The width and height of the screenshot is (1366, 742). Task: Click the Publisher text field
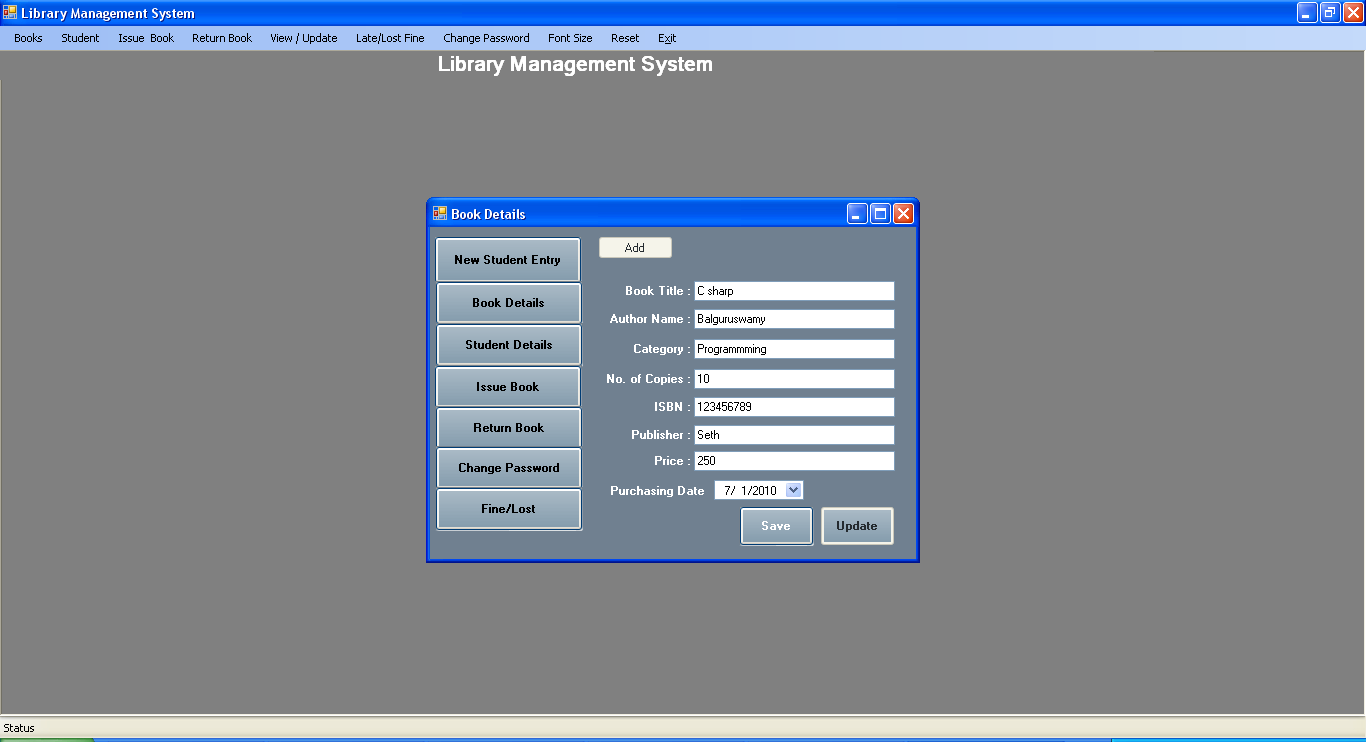(x=794, y=435)
